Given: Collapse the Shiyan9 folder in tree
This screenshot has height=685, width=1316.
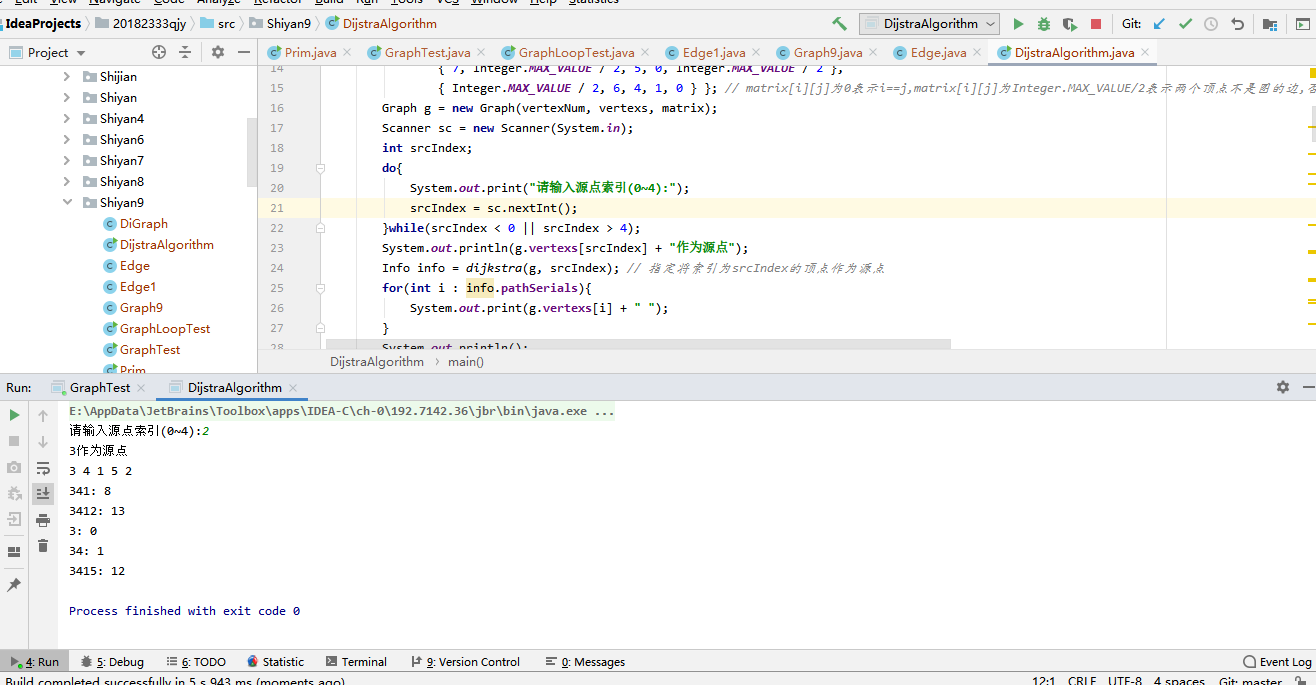Looking at the screenshot, I should (67, 203).
